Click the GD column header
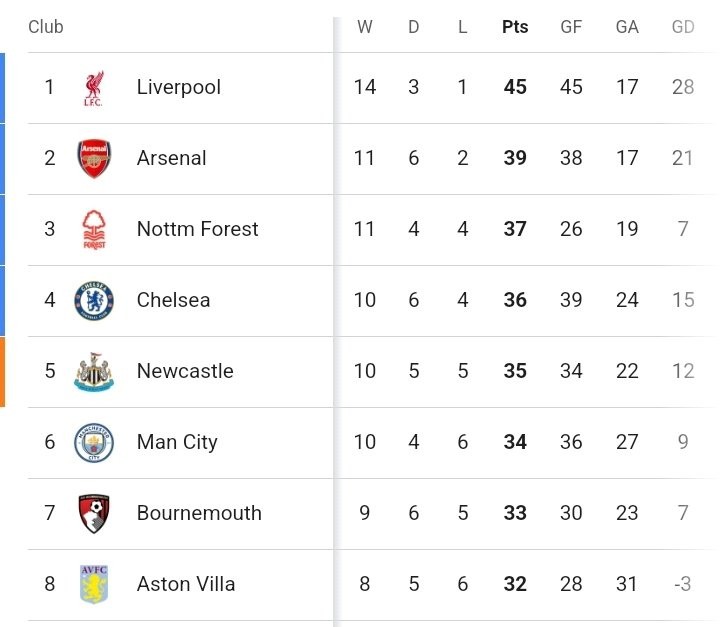This screenshot has width=720, height=627. [x=683, y=27]
